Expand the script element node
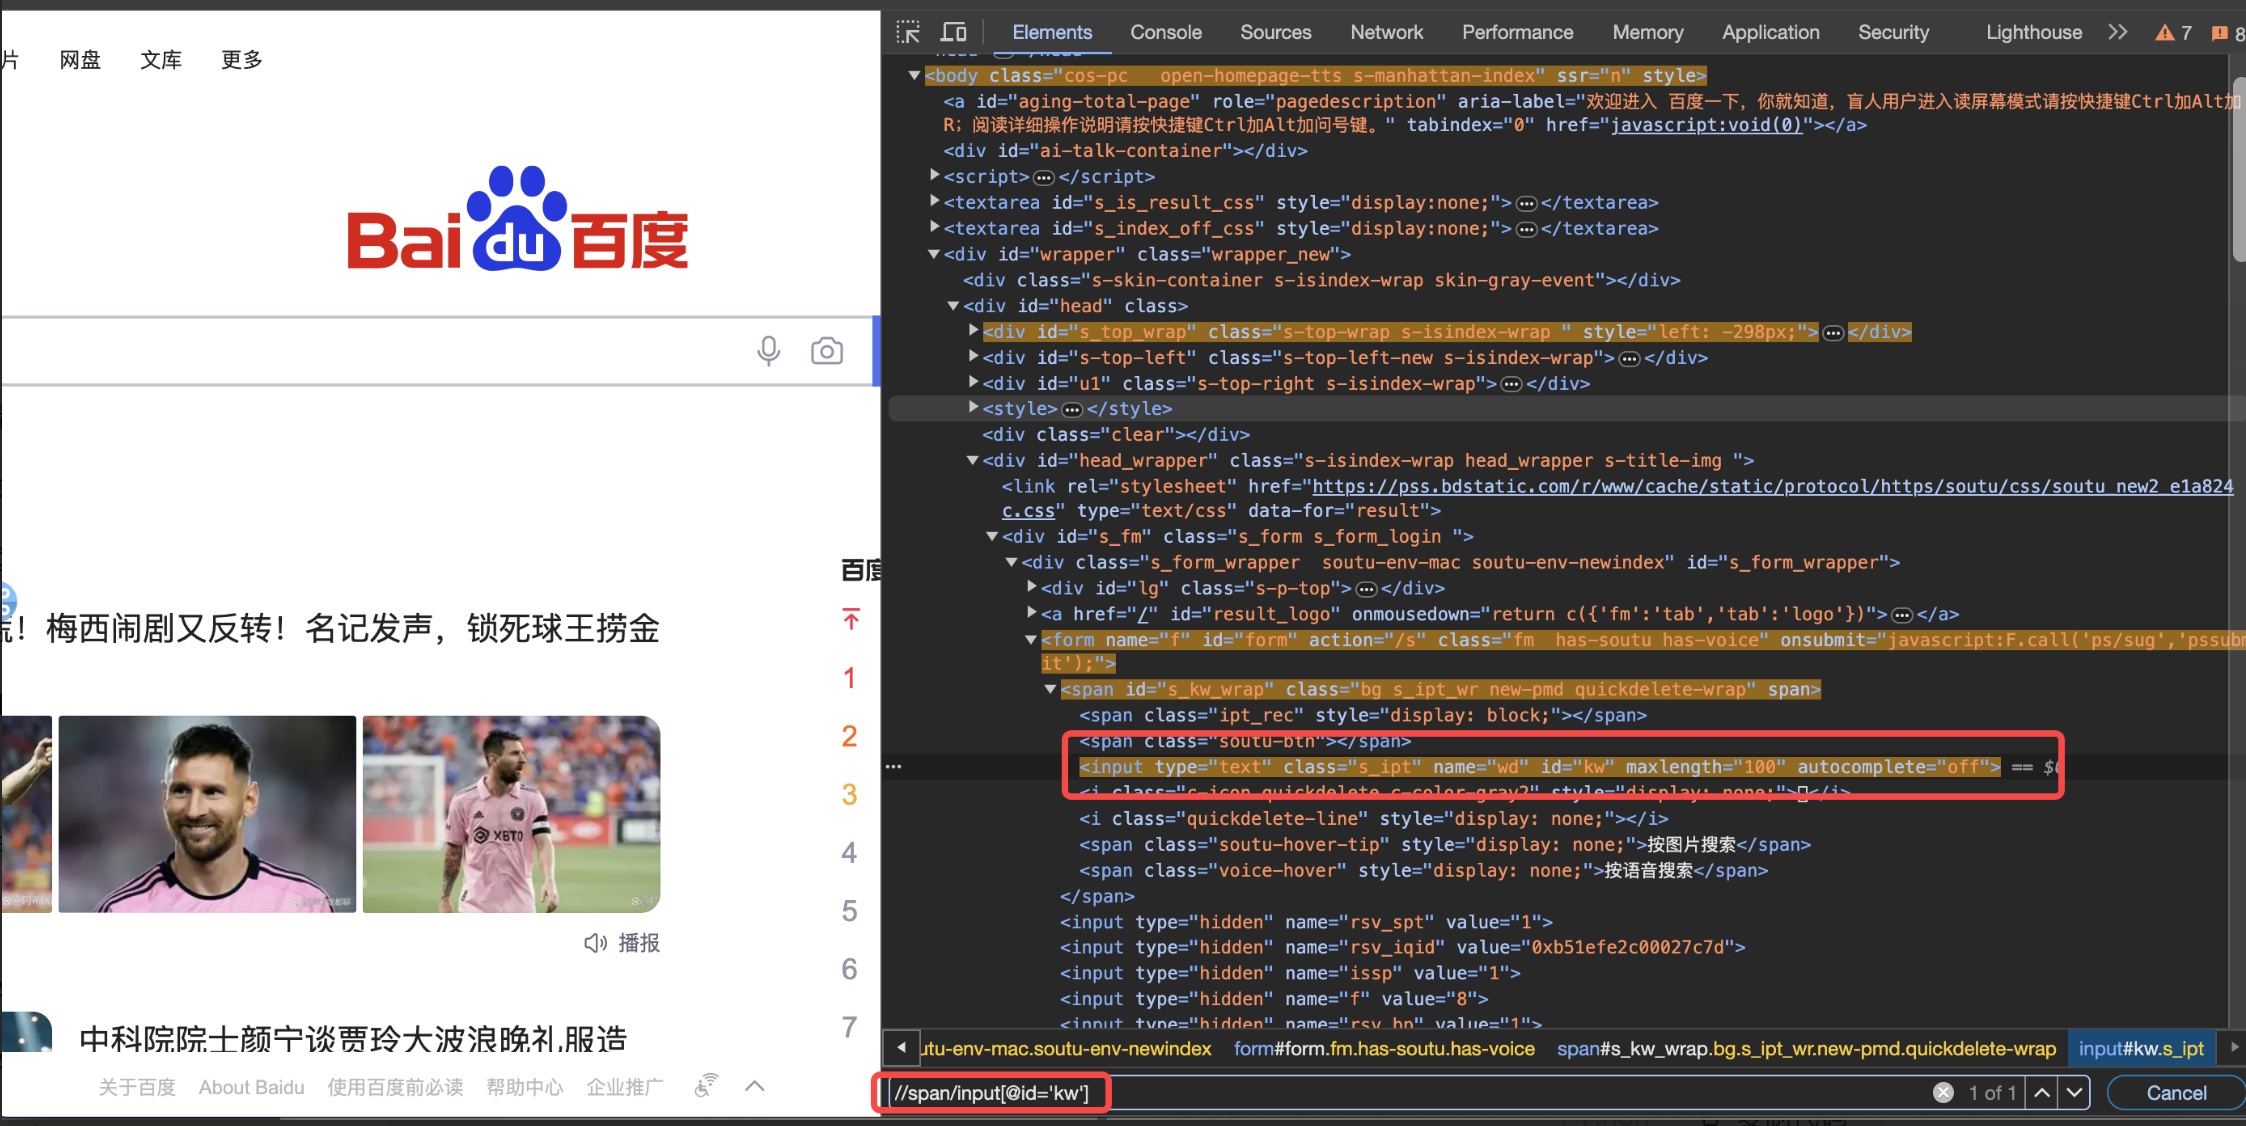The width and height of the screenshot is (2246, 1126). [x=933, y=176]
